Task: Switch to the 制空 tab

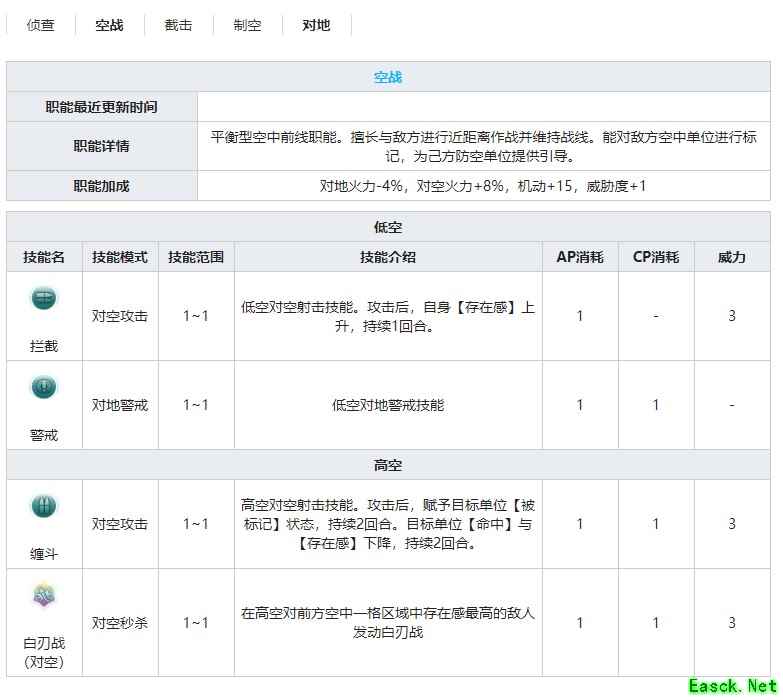Action: pos(248,25)
